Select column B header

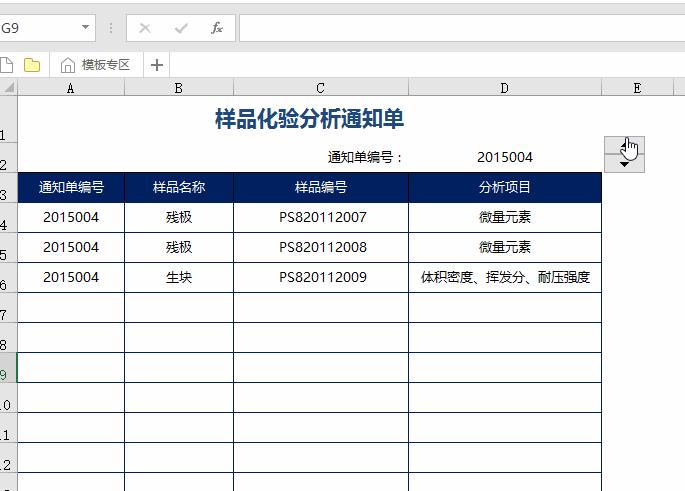coord(179,88)
